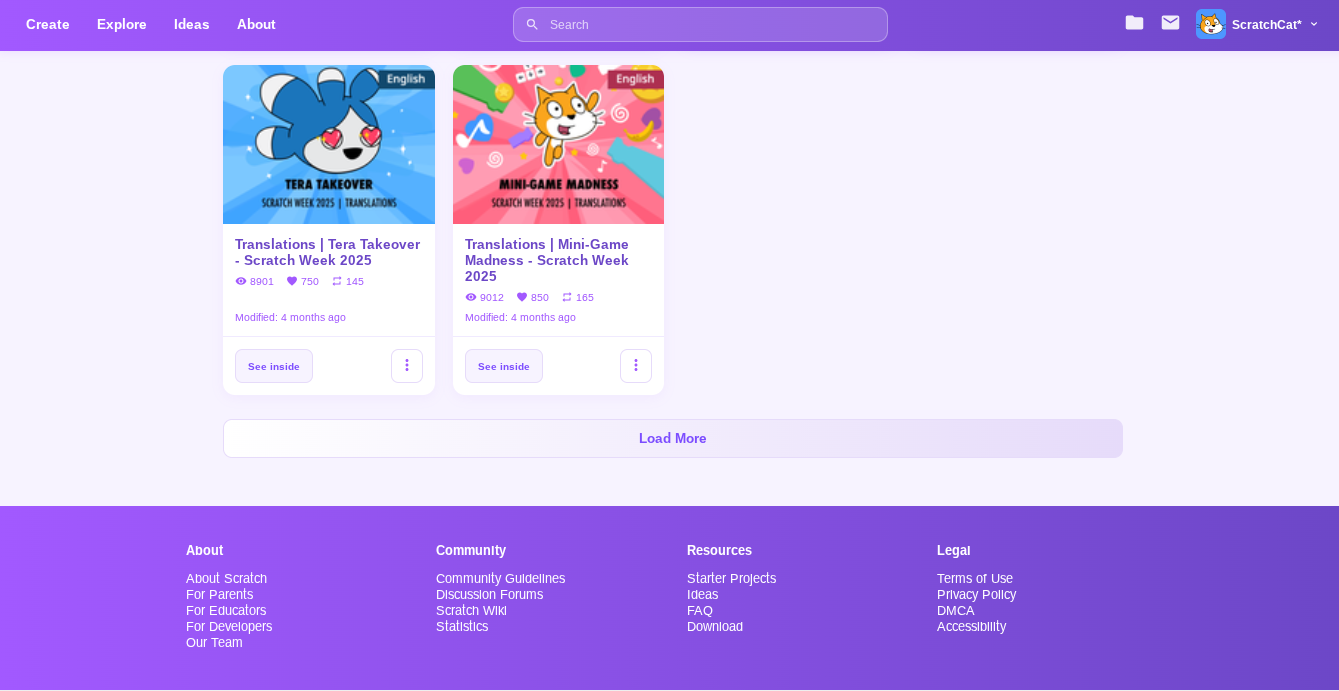Click See inside for Tera Takeover
This screenshot has height=691, width=1339.
[274, 366]
